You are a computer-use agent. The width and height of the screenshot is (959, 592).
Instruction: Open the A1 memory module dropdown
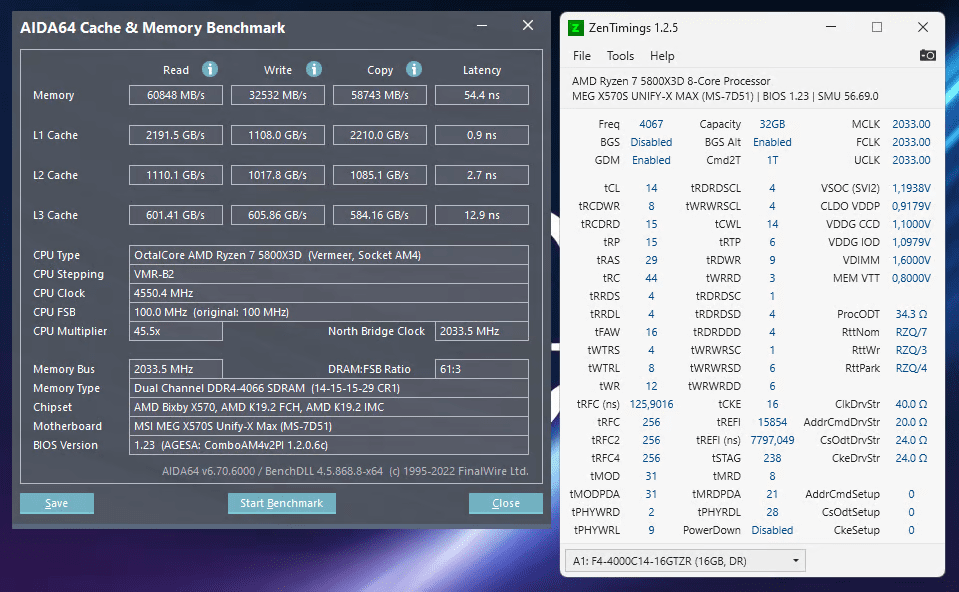[x=685, y=561]
